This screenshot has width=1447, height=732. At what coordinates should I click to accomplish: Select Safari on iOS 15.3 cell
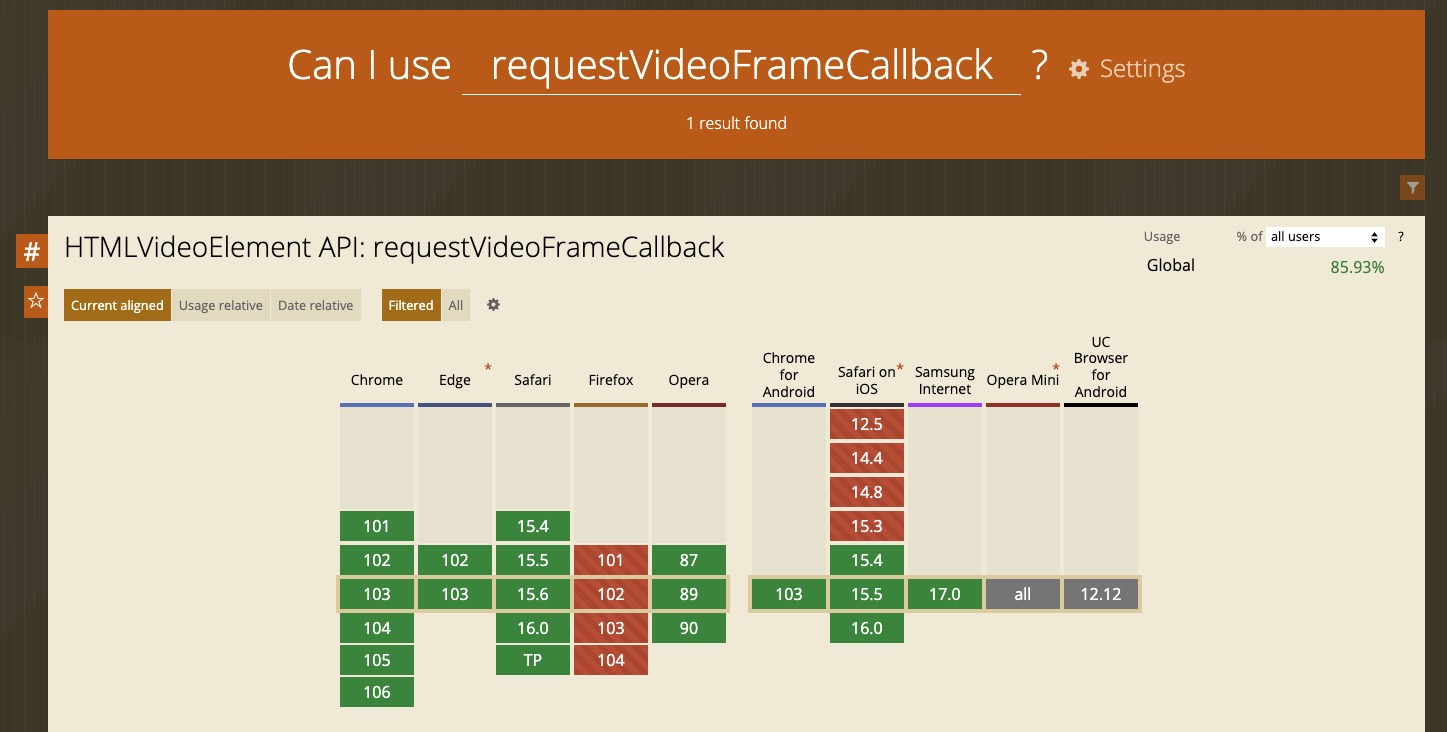[867, 526]
